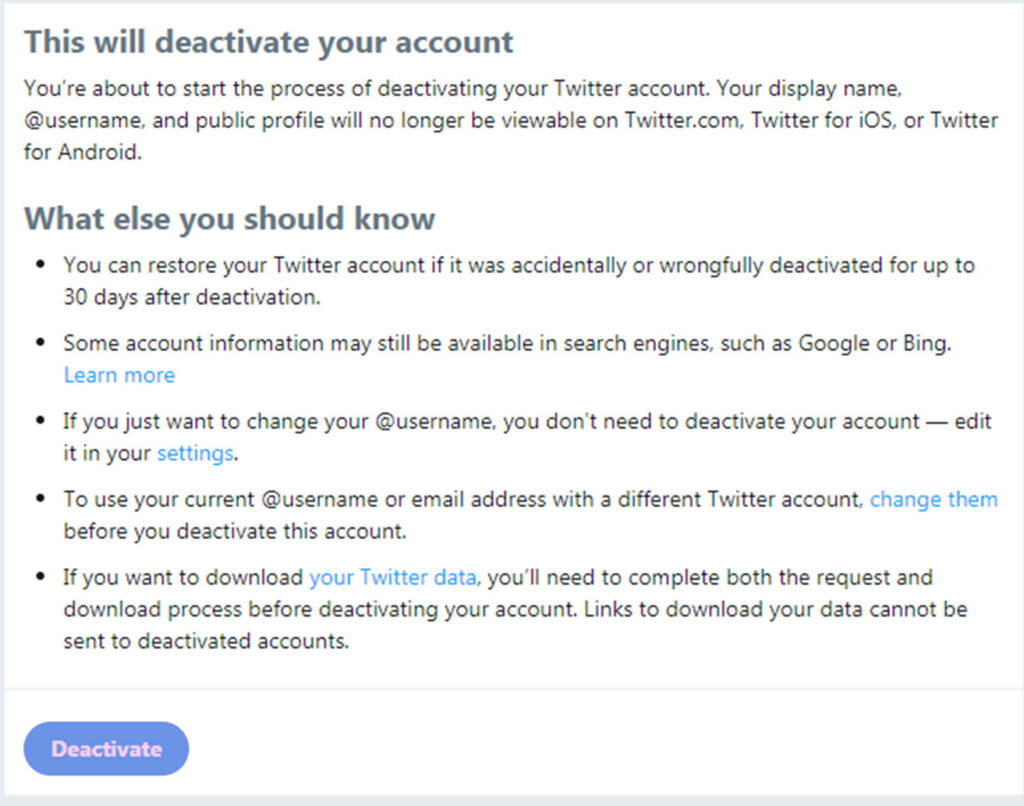
Task: Click the Deactivate button
Action: (106, 749)
